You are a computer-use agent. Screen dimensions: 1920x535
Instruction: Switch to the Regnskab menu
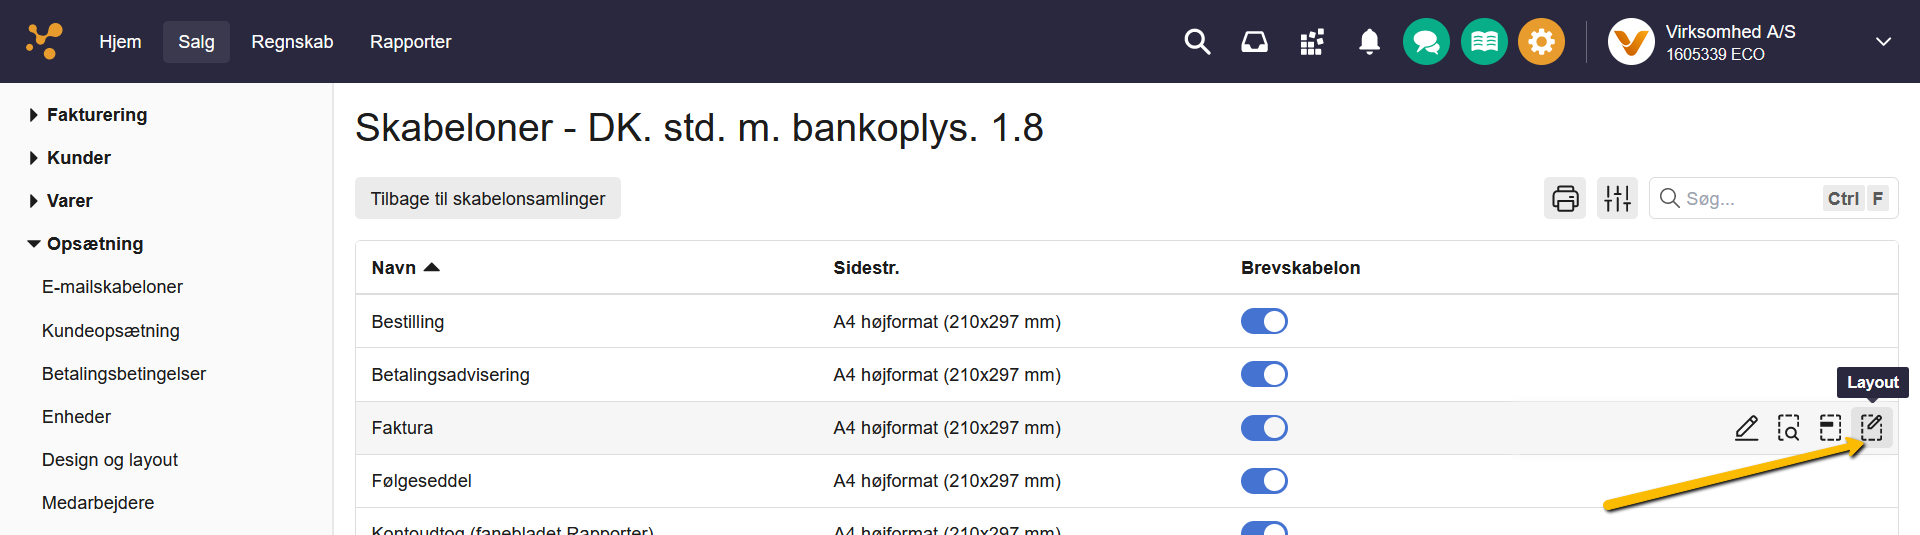292,42
